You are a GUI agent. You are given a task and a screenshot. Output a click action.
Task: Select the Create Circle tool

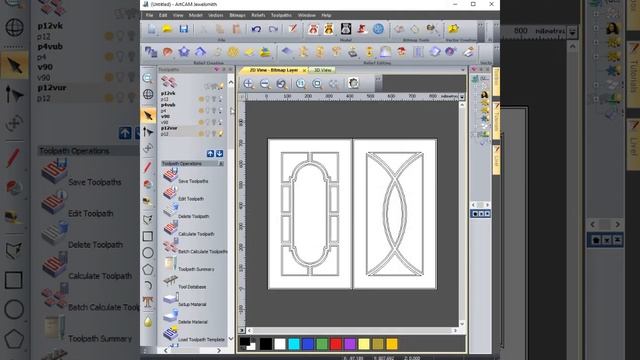click(x=148, y=253)
